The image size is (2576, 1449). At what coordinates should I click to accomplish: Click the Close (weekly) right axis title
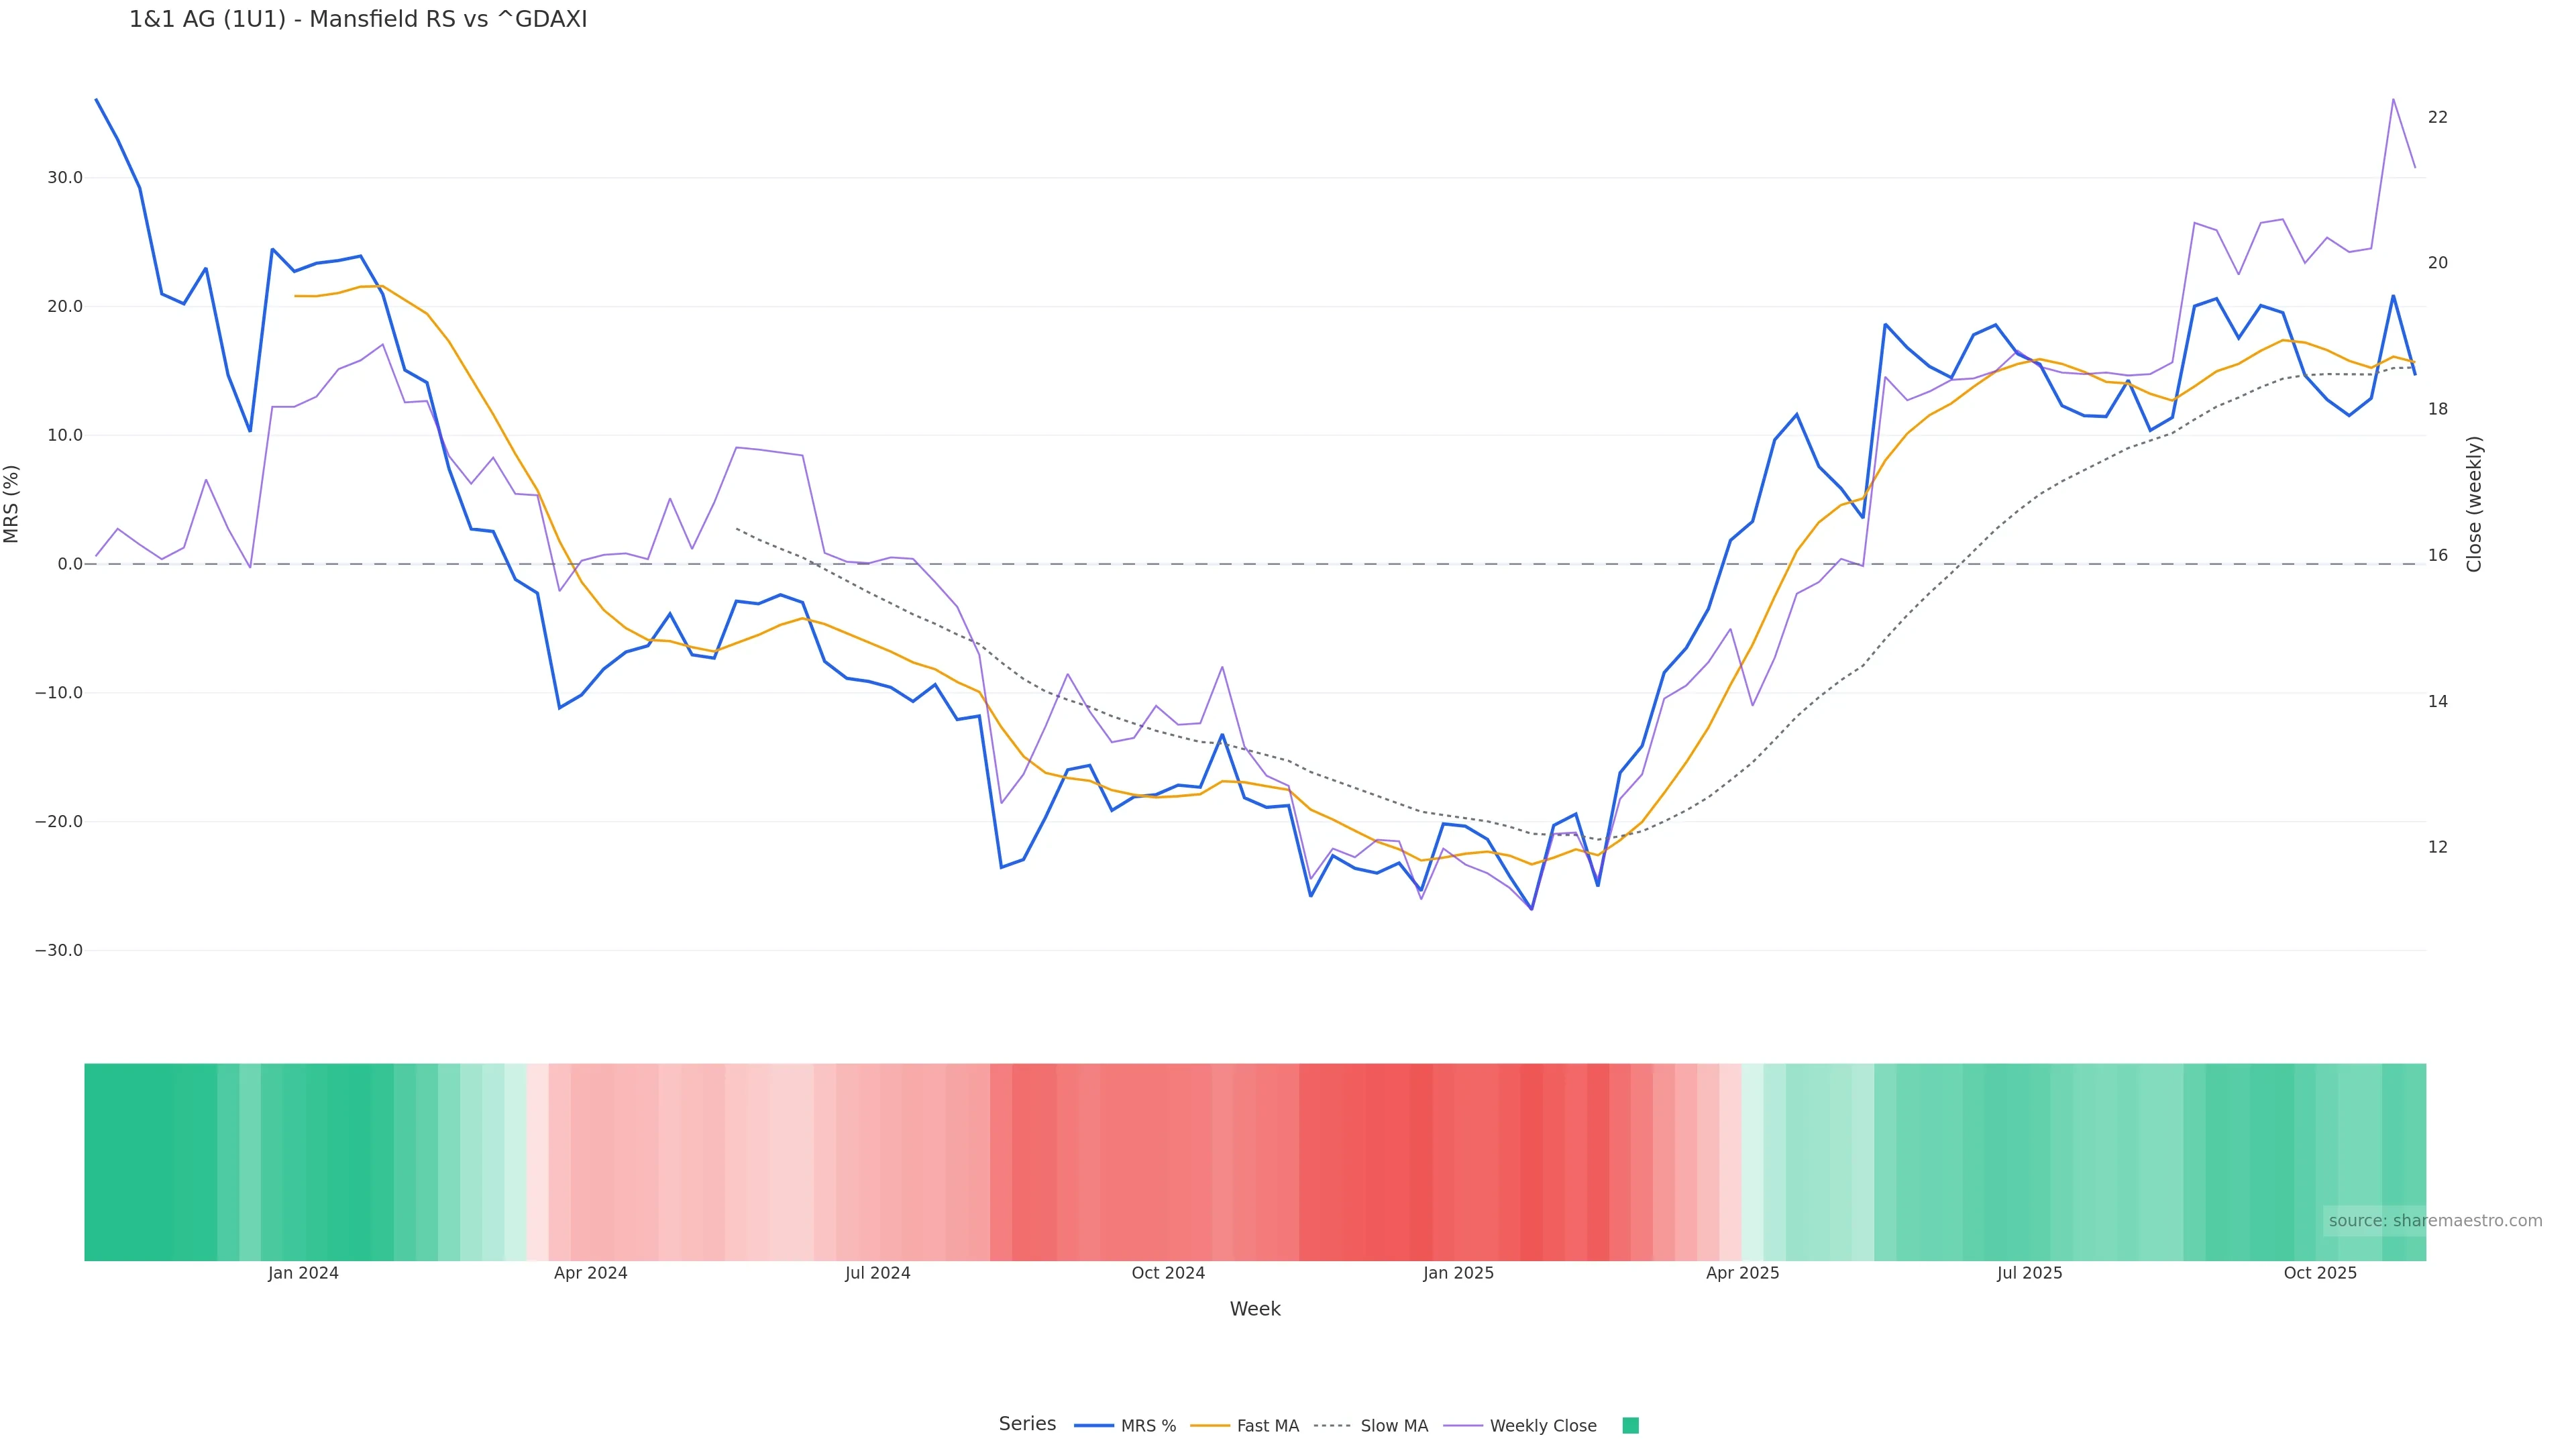point(2474,504)
